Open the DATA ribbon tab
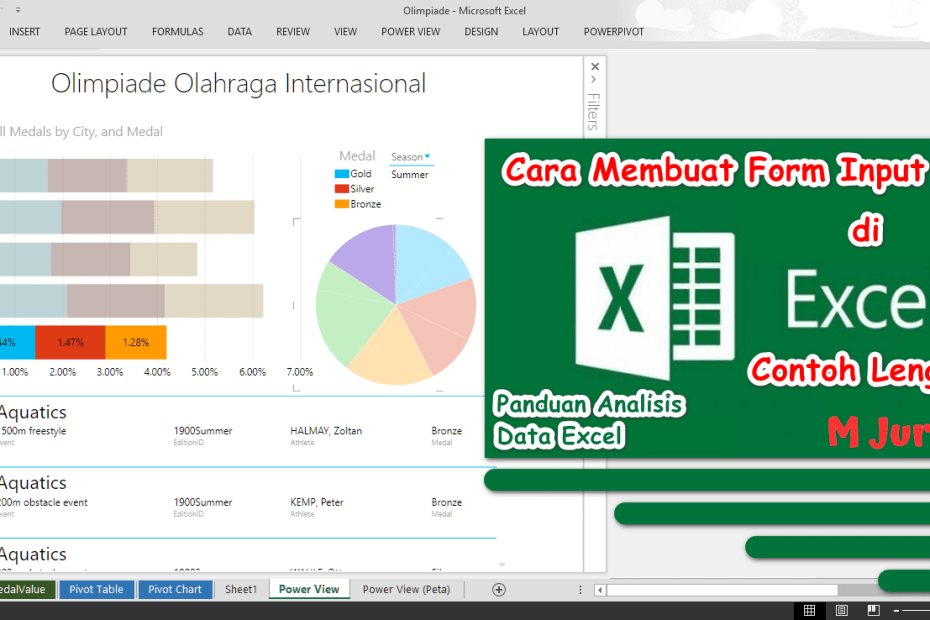This screenshot has height=620, width=930. [240, 32]
